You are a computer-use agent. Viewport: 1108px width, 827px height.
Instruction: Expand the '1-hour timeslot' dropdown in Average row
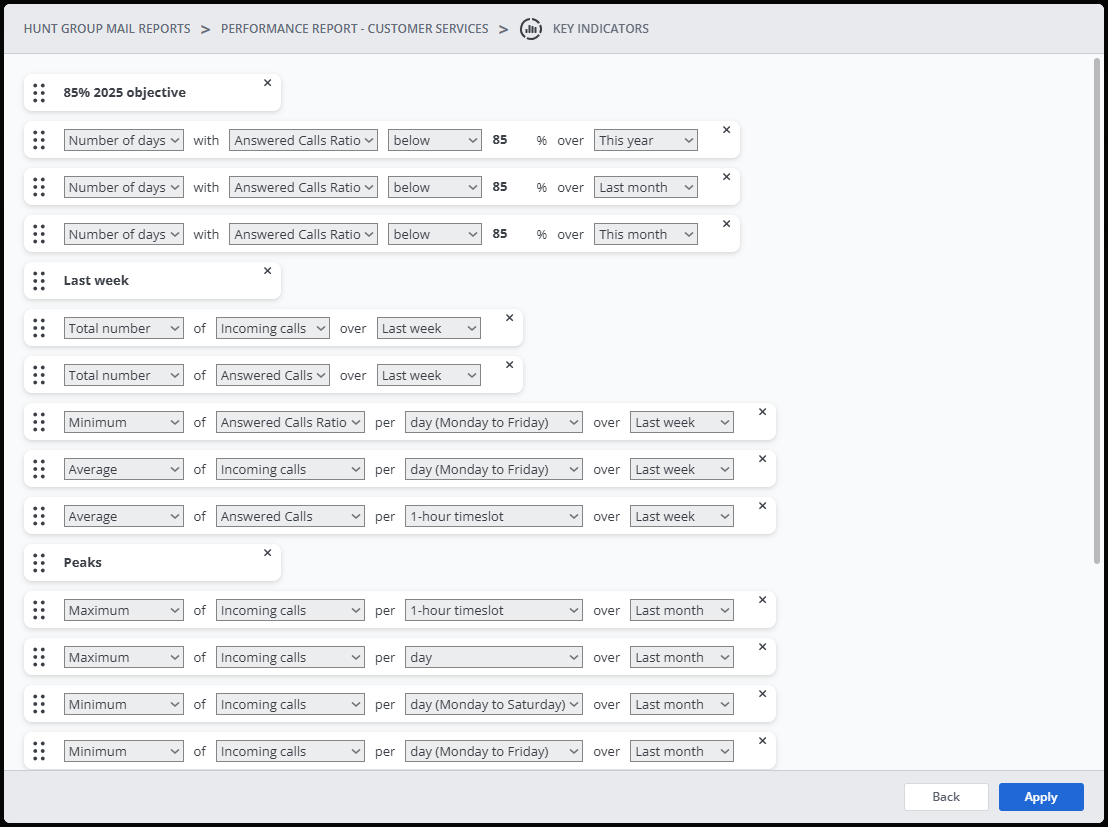pyautogui.click(x=493, y=517)
